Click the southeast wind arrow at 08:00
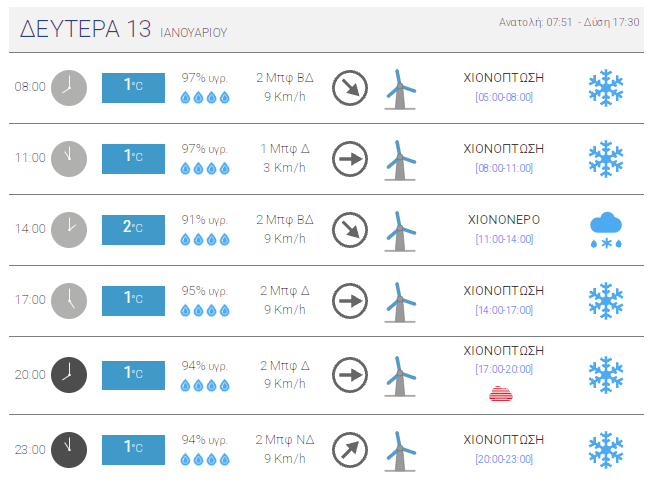The height and width of the screenshot is (485, 670). (350, 87)
